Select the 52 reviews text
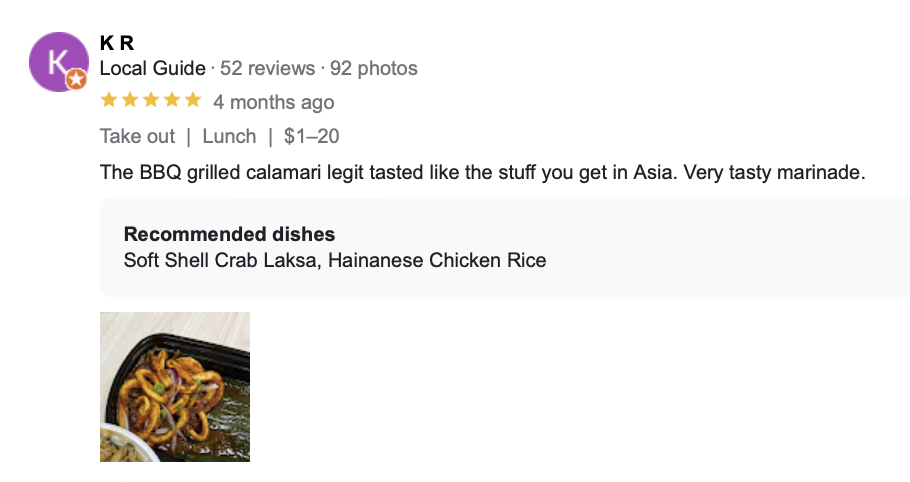 (266, 69)
